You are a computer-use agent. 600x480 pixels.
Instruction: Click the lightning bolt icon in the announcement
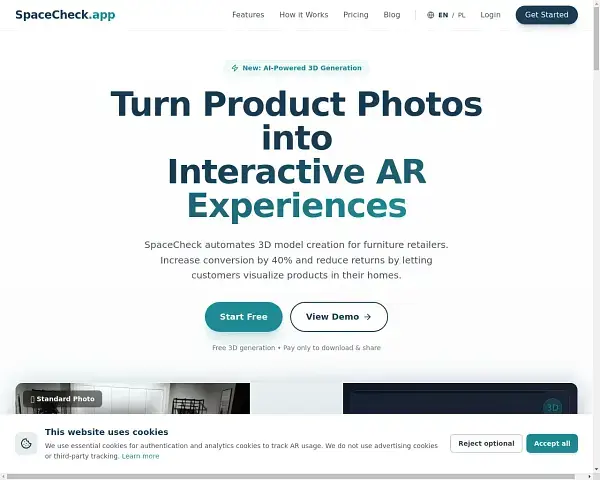[x=234, y=68]
